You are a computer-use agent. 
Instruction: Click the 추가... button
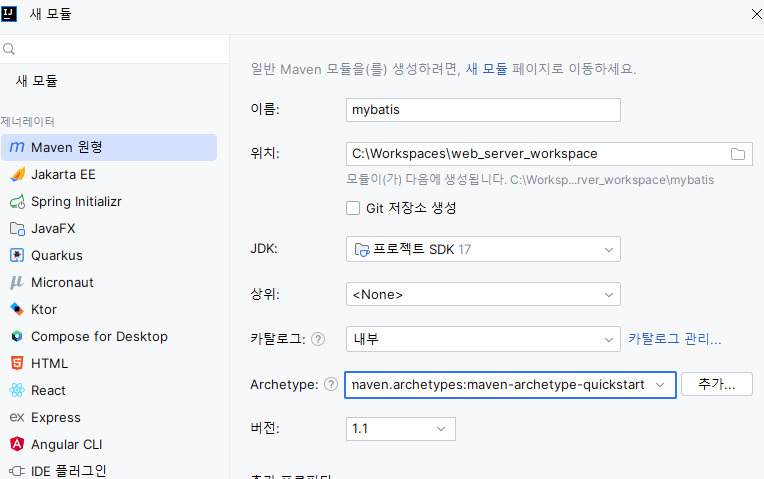(717, 384)
